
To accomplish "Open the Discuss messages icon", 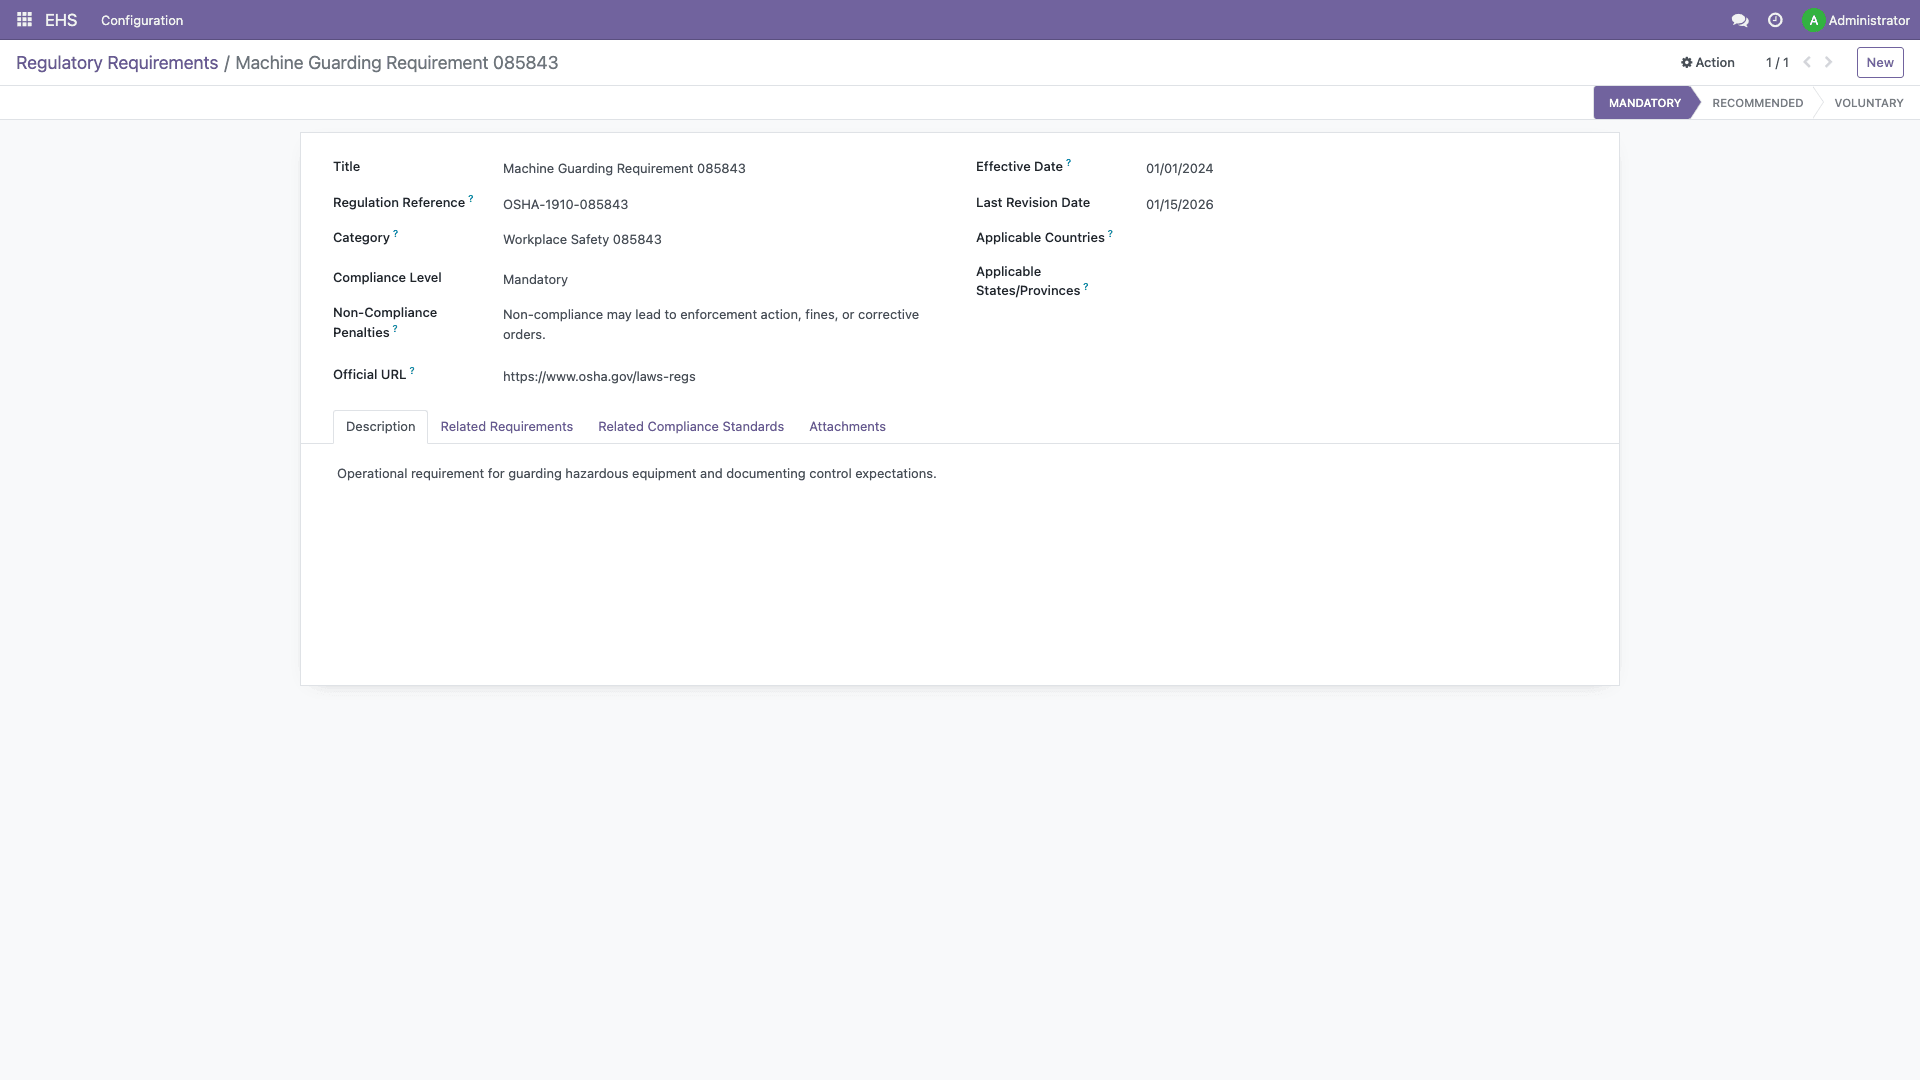I will point(1740,20).
